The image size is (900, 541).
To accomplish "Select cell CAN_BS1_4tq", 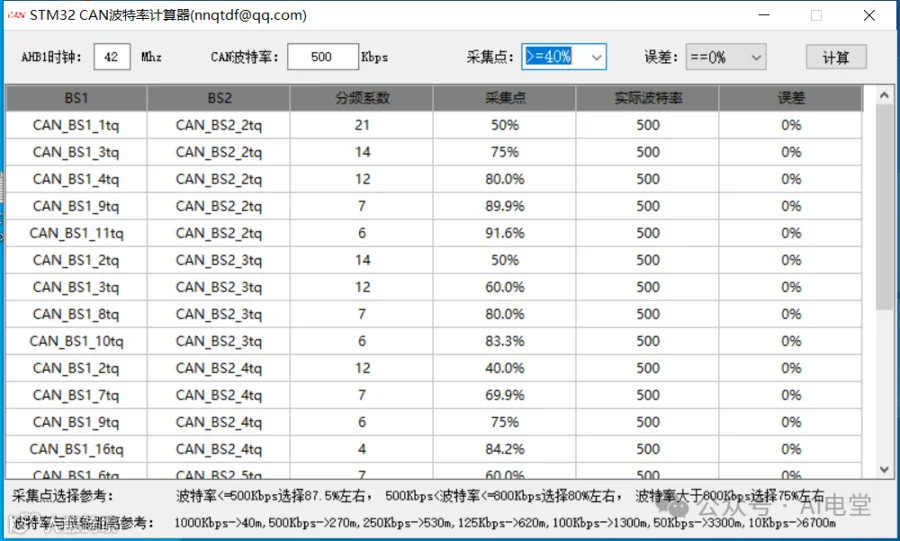I will 76,179.
